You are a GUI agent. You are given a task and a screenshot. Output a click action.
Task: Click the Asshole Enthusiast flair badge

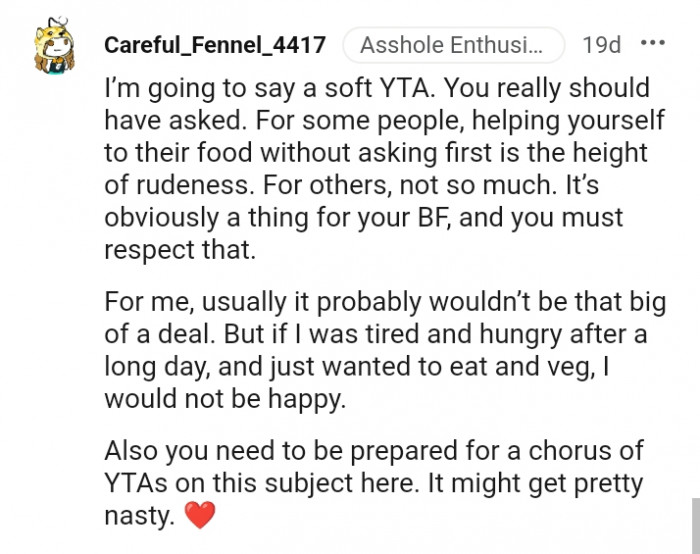(453, 46)
